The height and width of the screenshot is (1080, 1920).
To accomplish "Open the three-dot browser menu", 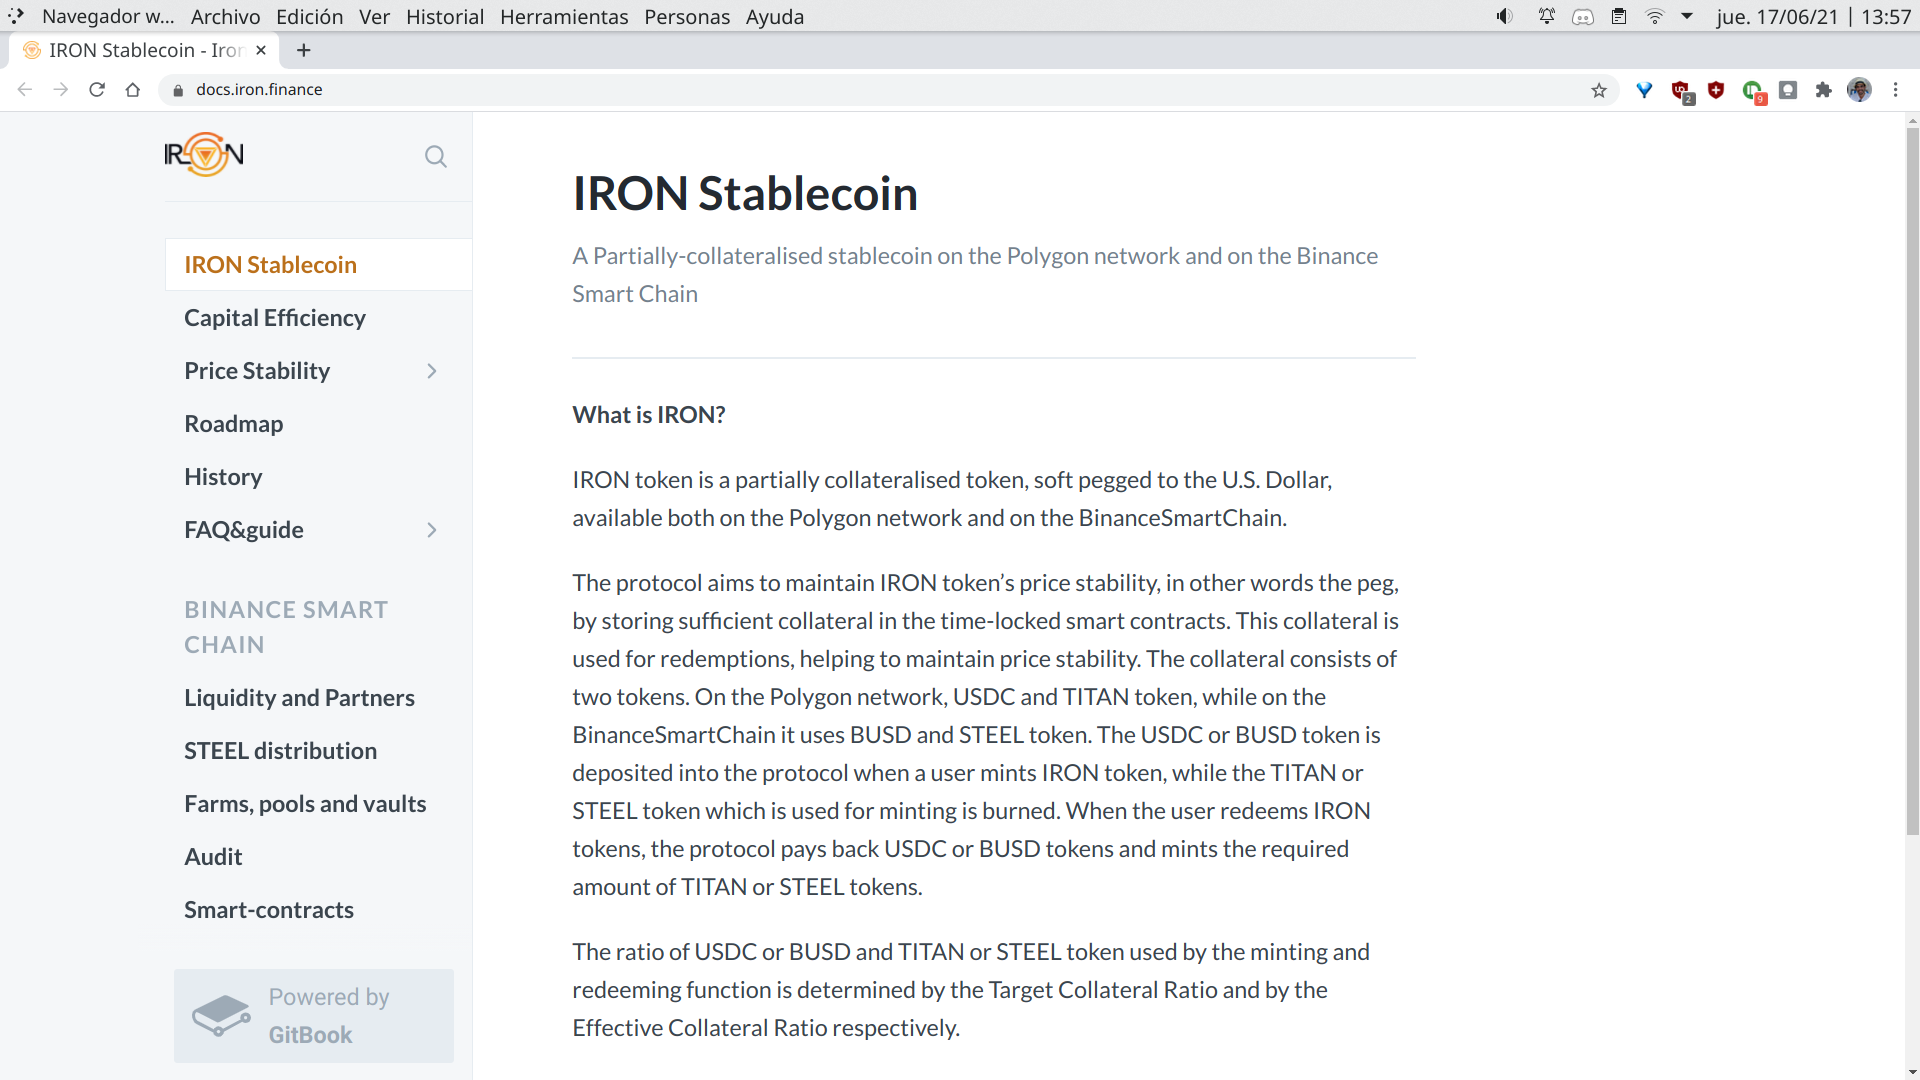I will [x=1895, y=90].
